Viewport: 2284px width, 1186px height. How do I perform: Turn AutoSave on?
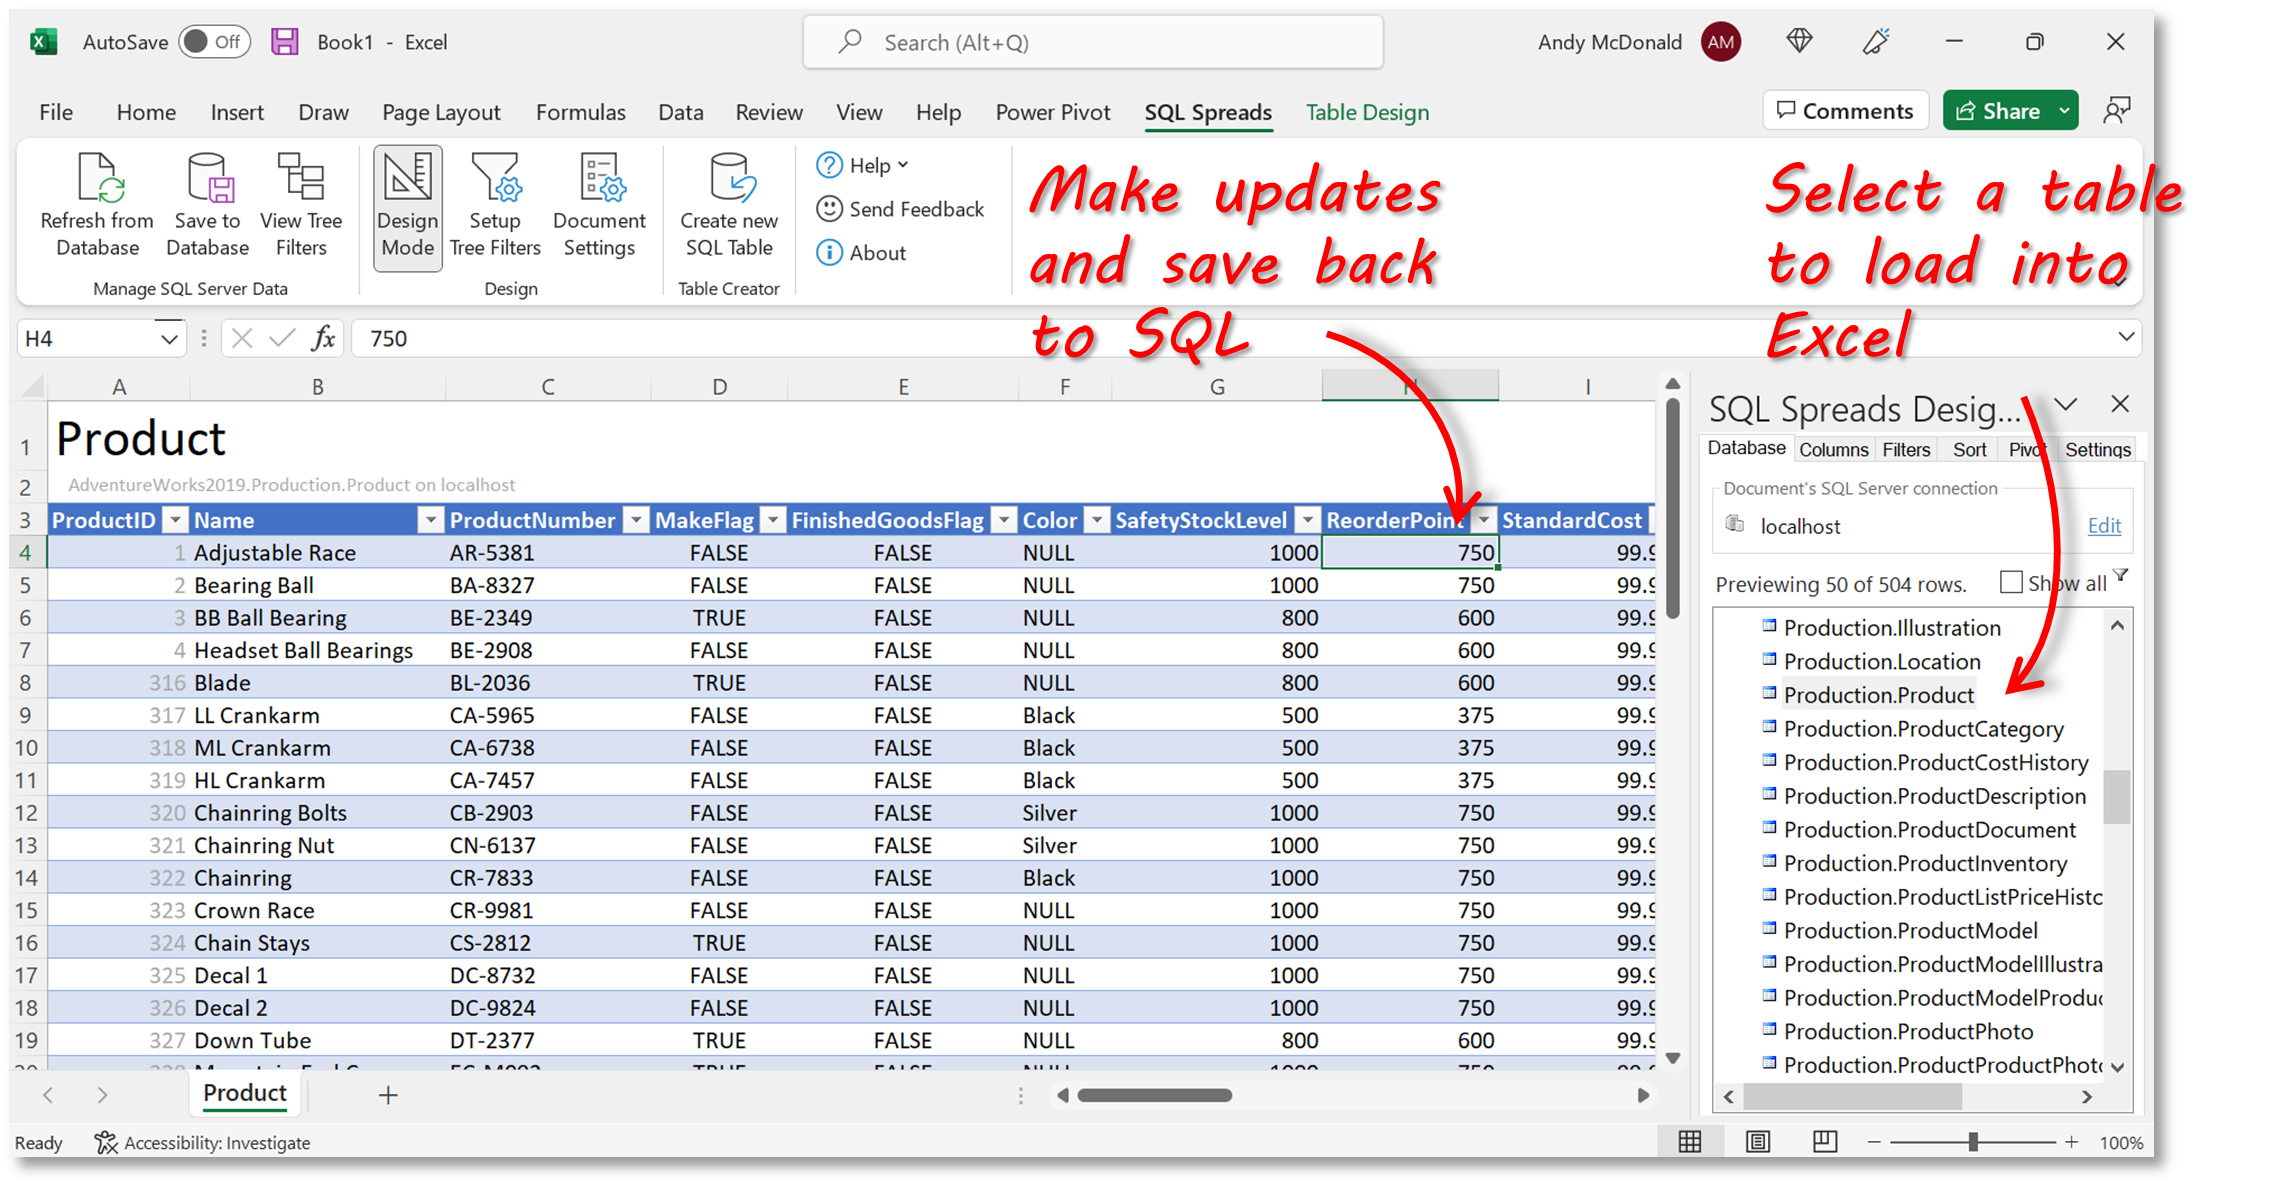click(213, 42)
